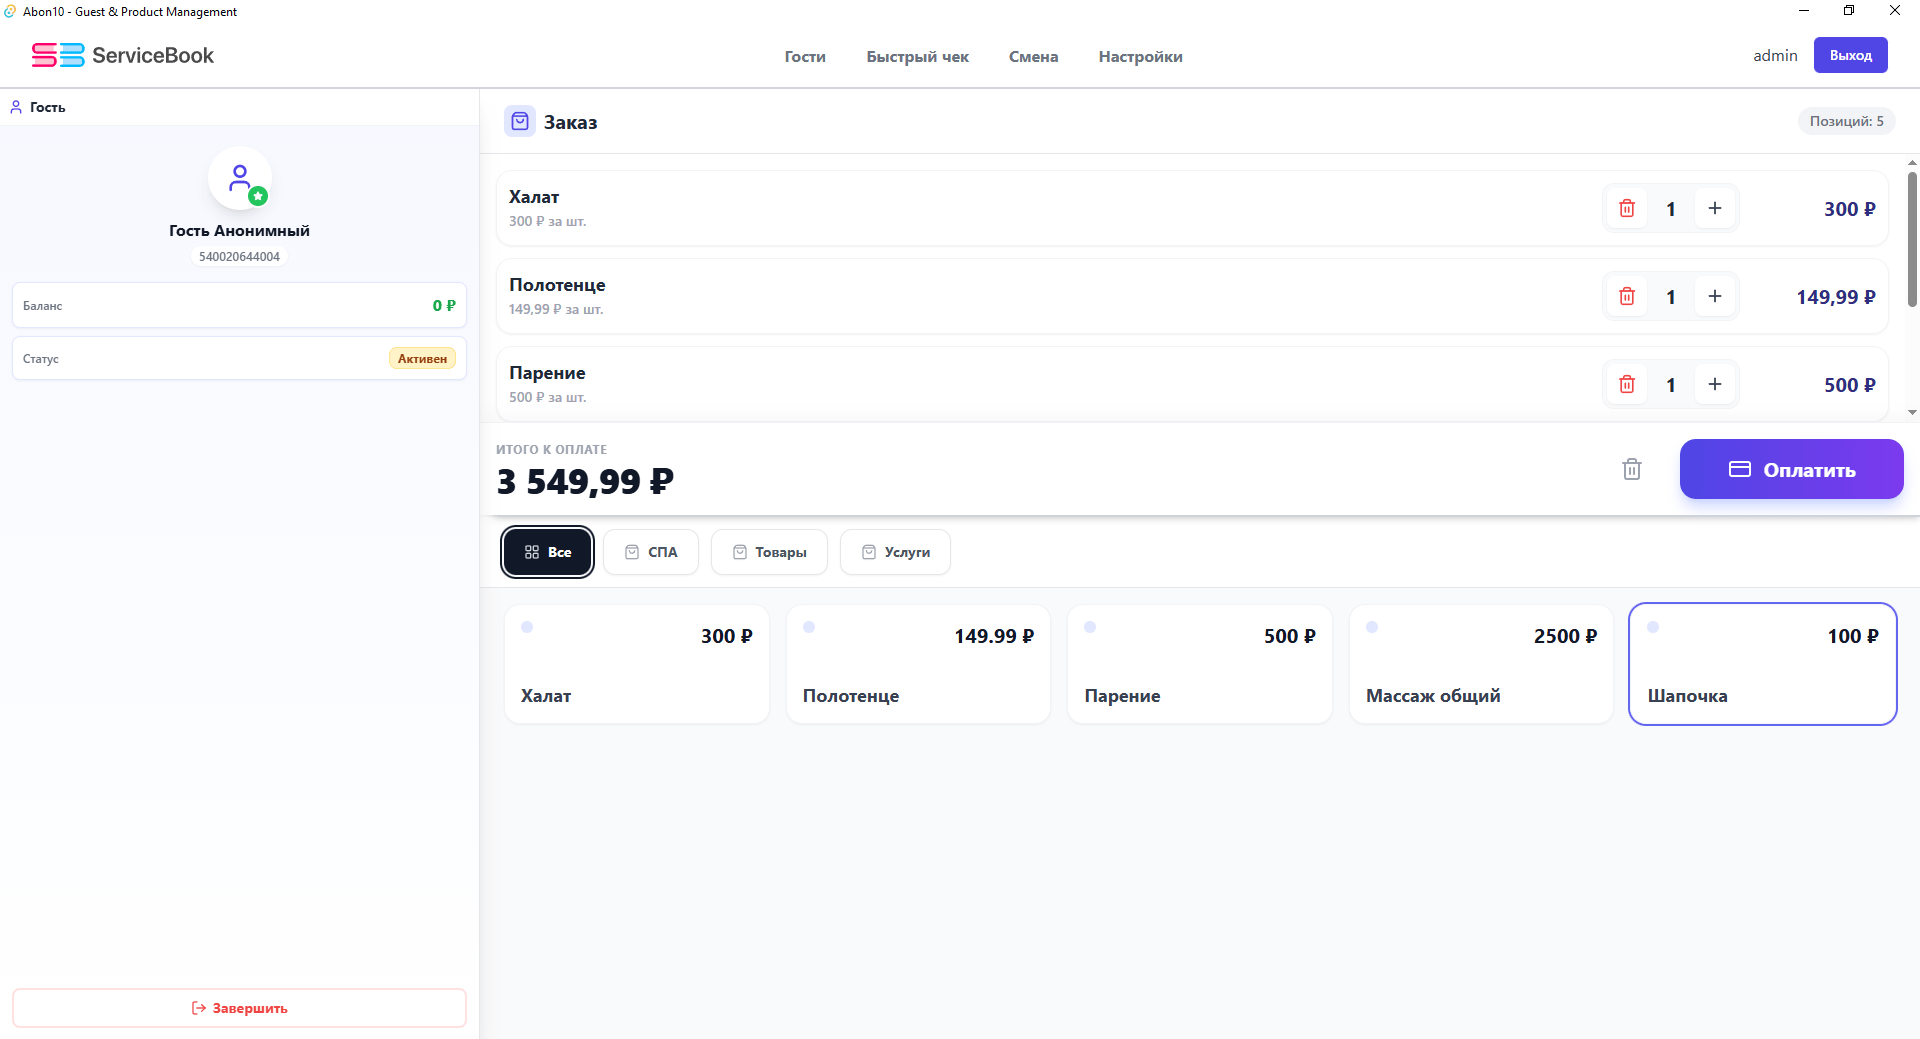Open the Гости menu

tap(805, 57)
